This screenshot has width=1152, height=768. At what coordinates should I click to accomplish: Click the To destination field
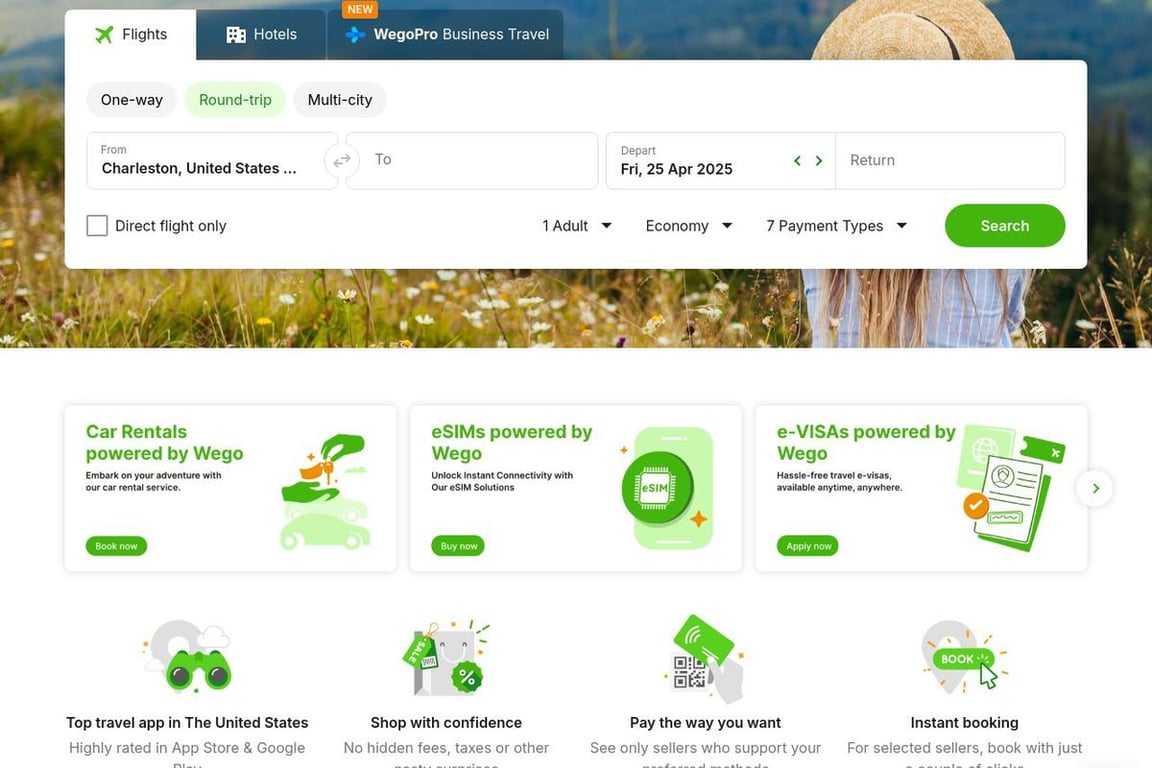(x=472, y=160)
